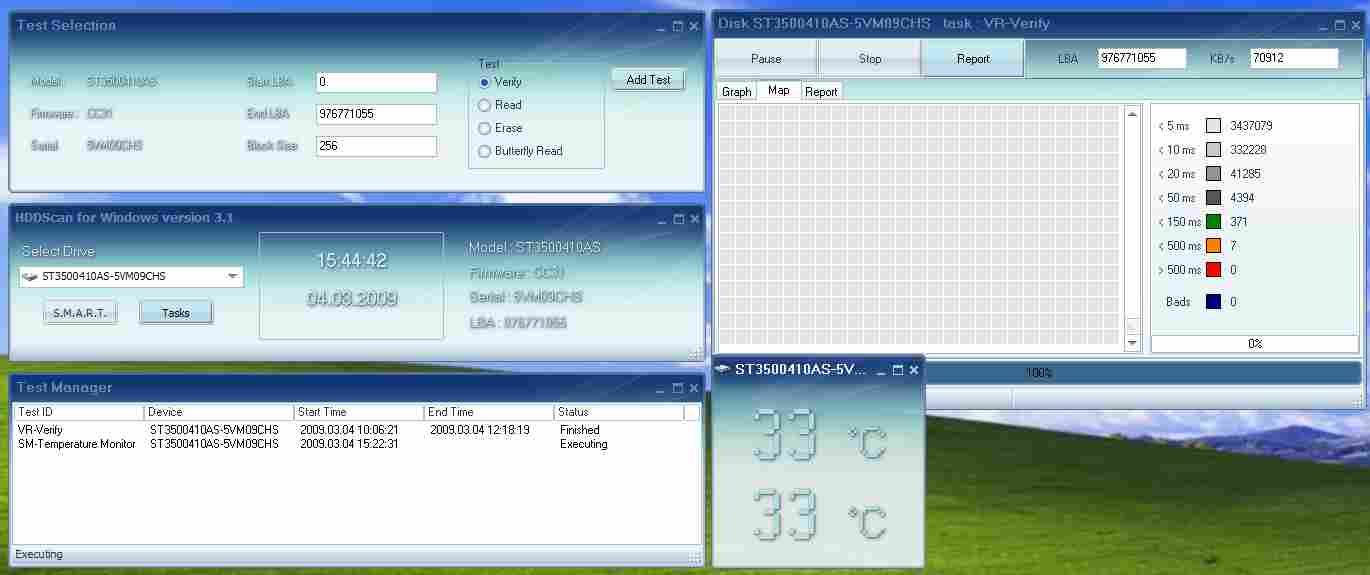Click the <10 ms gray swatch
The width and height of the screenshot is (1370, 575).
pos(1213,150)
